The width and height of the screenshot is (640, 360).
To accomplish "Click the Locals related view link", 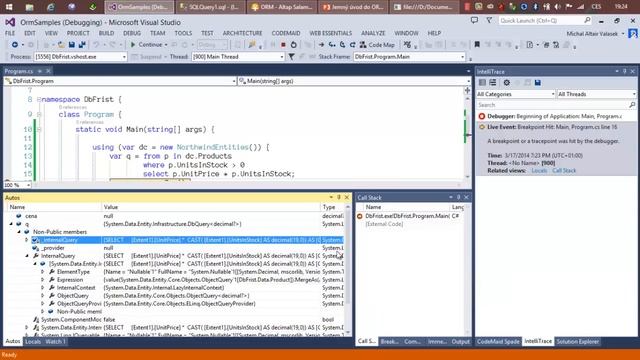I will [x=539, y=171].
